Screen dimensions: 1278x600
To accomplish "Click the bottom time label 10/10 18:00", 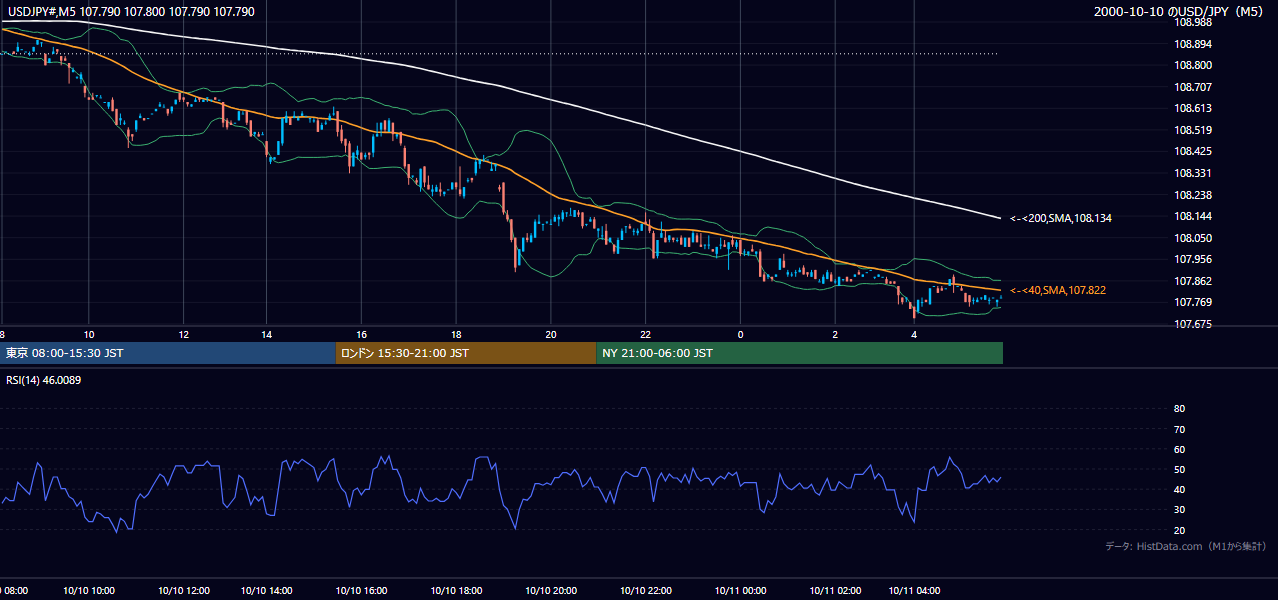I will 456,591.
